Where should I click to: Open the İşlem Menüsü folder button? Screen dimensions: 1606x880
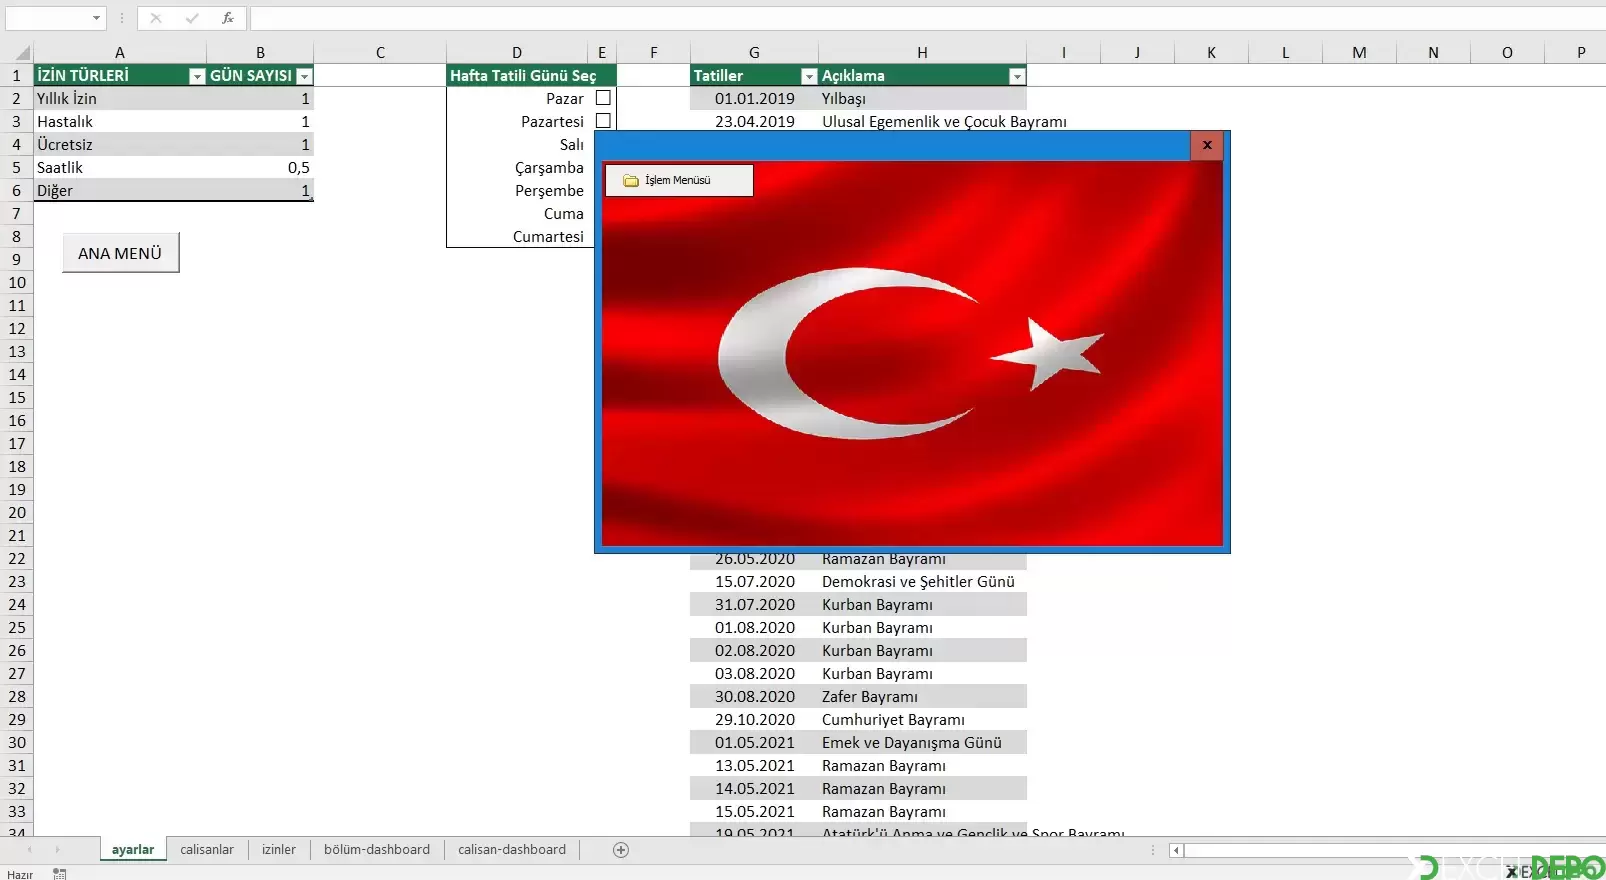679,180
